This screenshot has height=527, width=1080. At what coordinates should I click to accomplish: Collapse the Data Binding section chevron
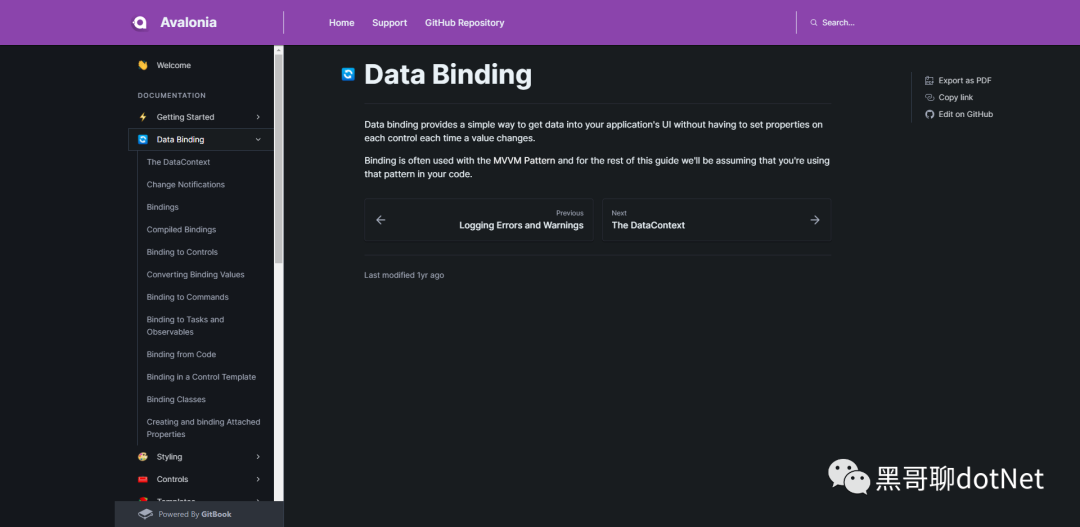(x=258, y=140)
